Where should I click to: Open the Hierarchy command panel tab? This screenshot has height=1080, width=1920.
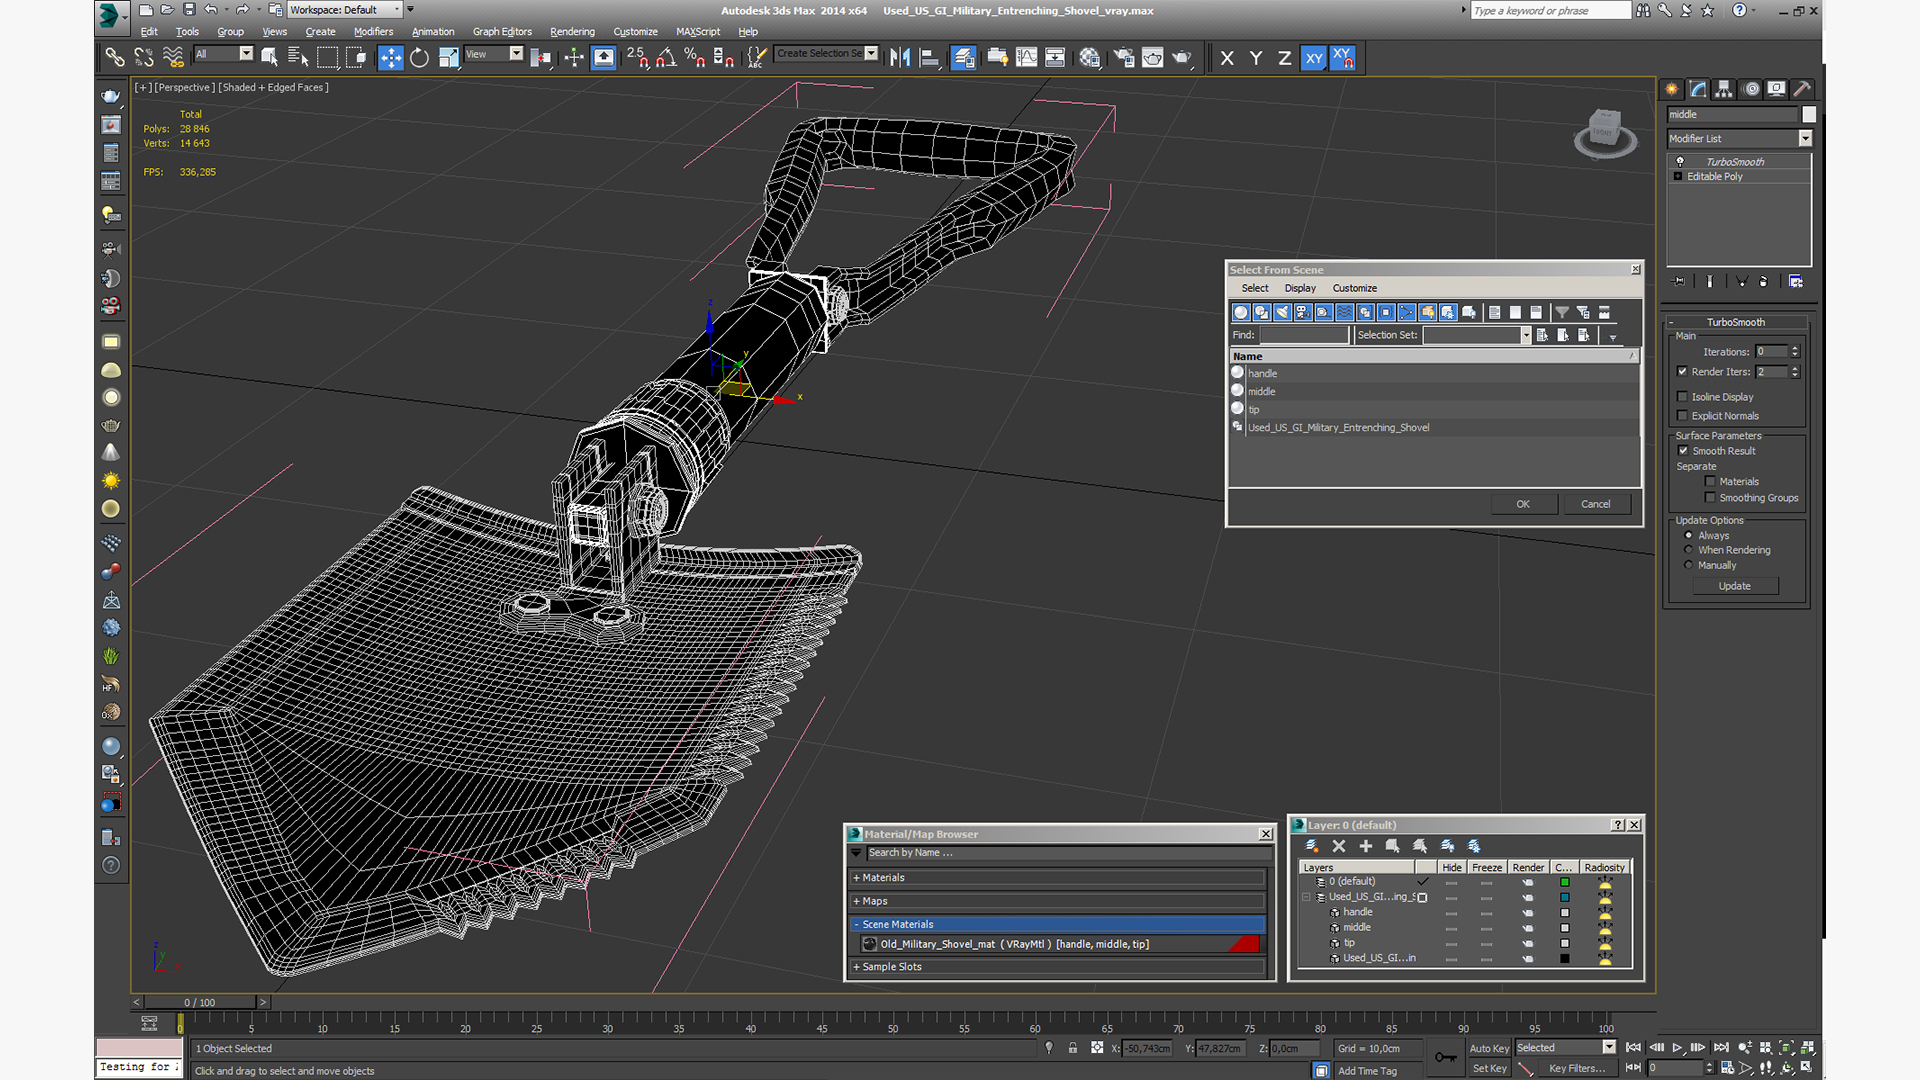click(1723, 89)
